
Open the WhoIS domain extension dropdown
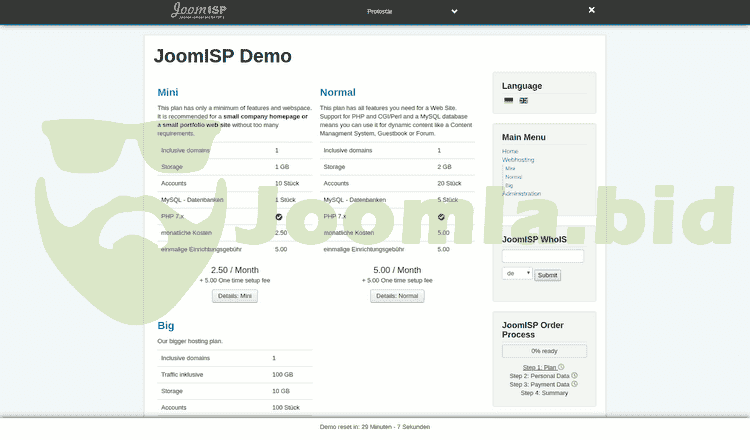coord(517,273)
